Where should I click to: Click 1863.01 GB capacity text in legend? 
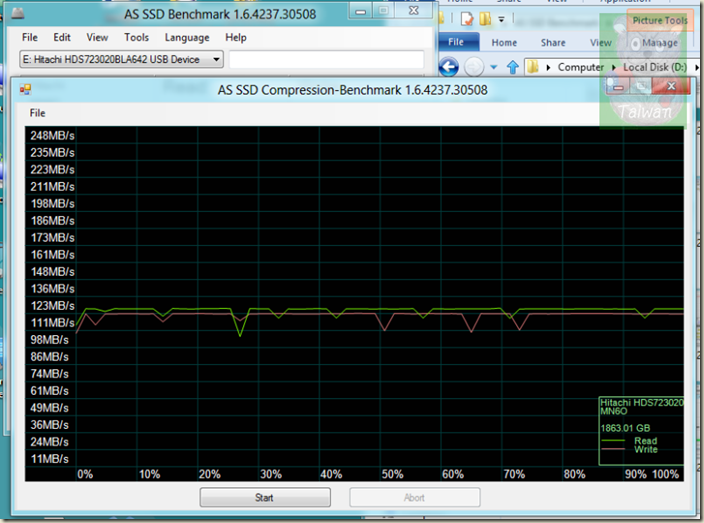(625, 428)
